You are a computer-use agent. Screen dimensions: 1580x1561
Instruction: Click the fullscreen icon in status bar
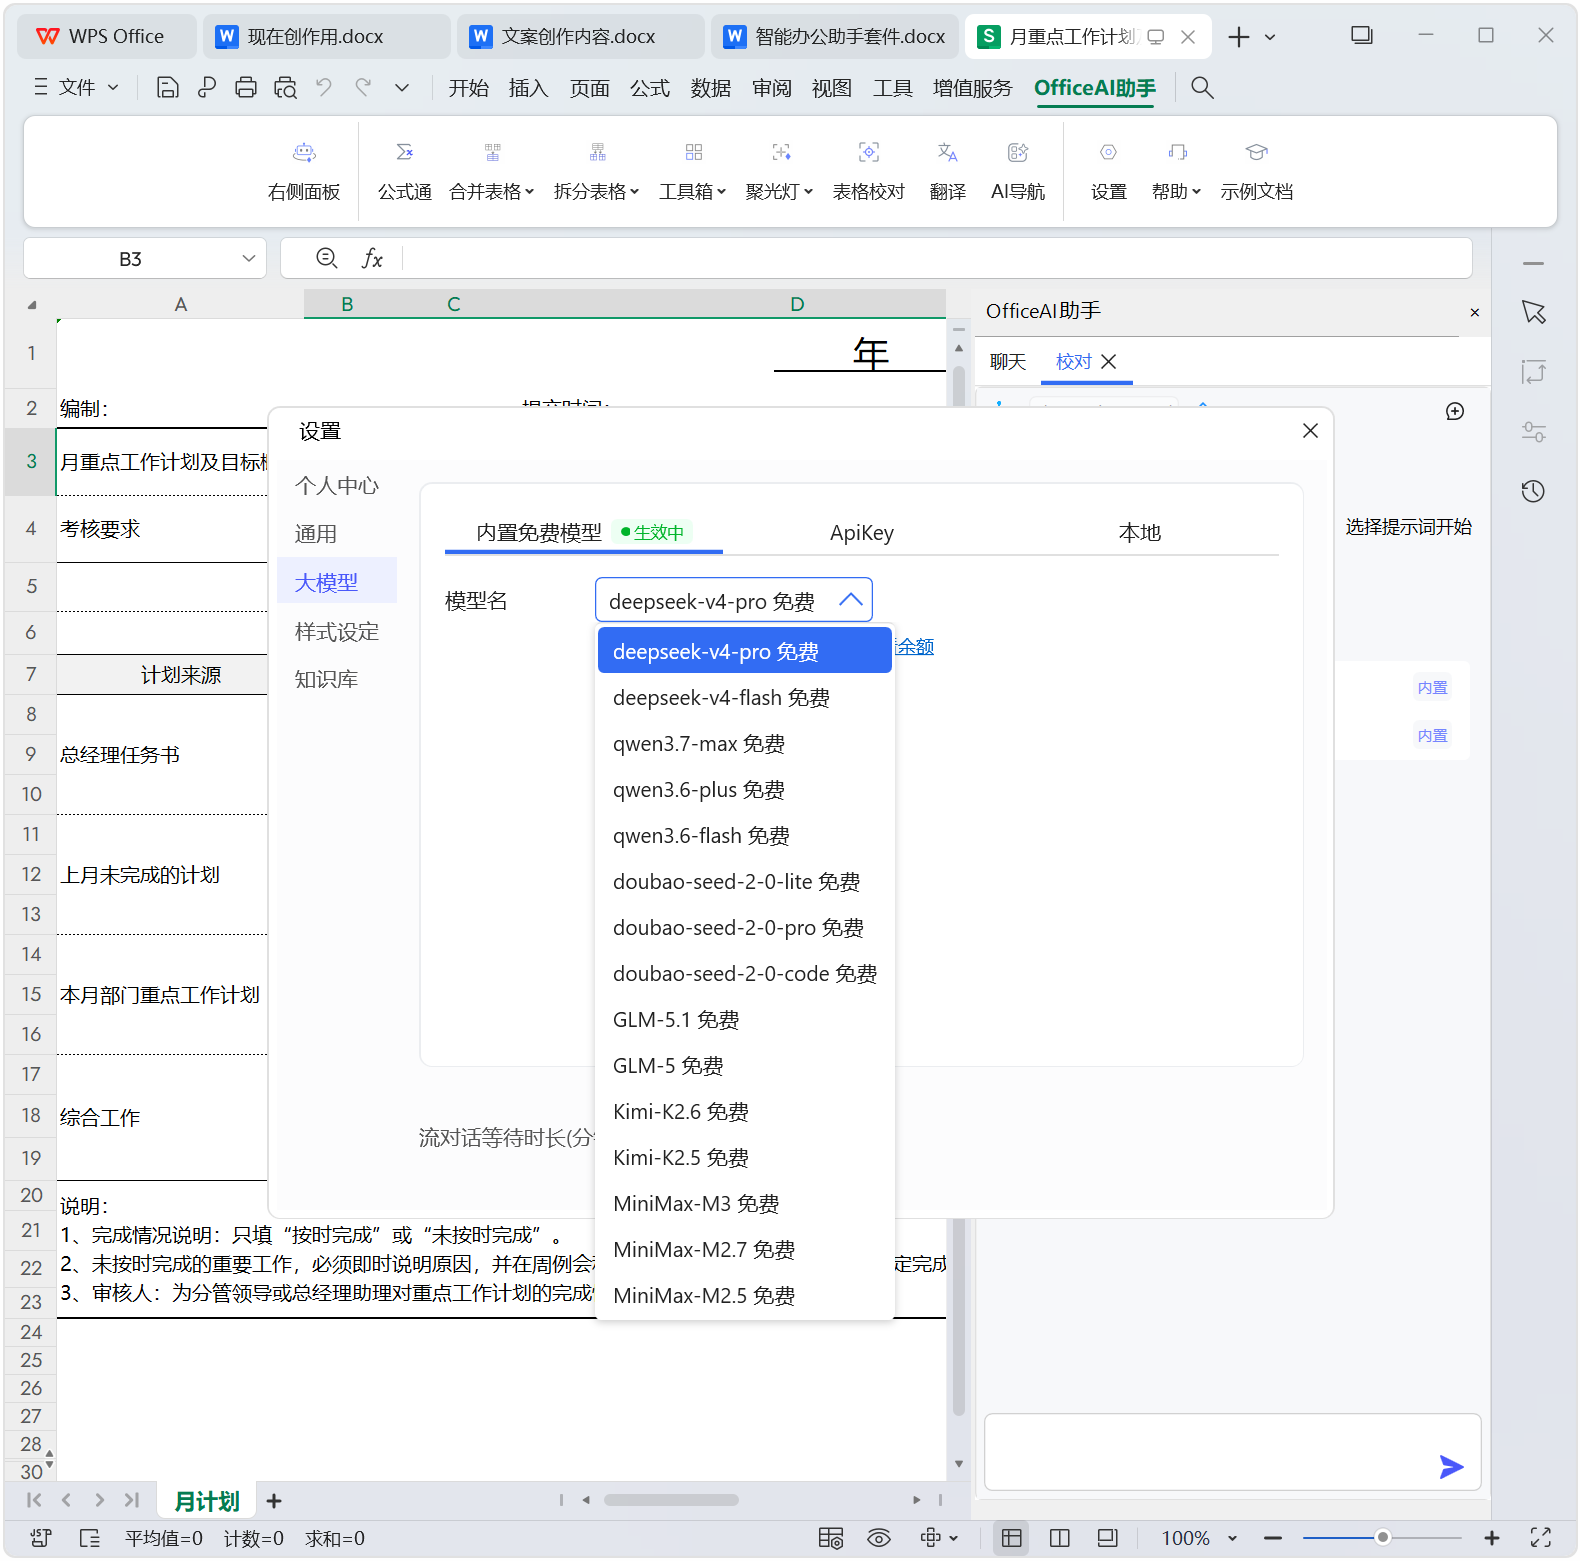[1541, 1538]
